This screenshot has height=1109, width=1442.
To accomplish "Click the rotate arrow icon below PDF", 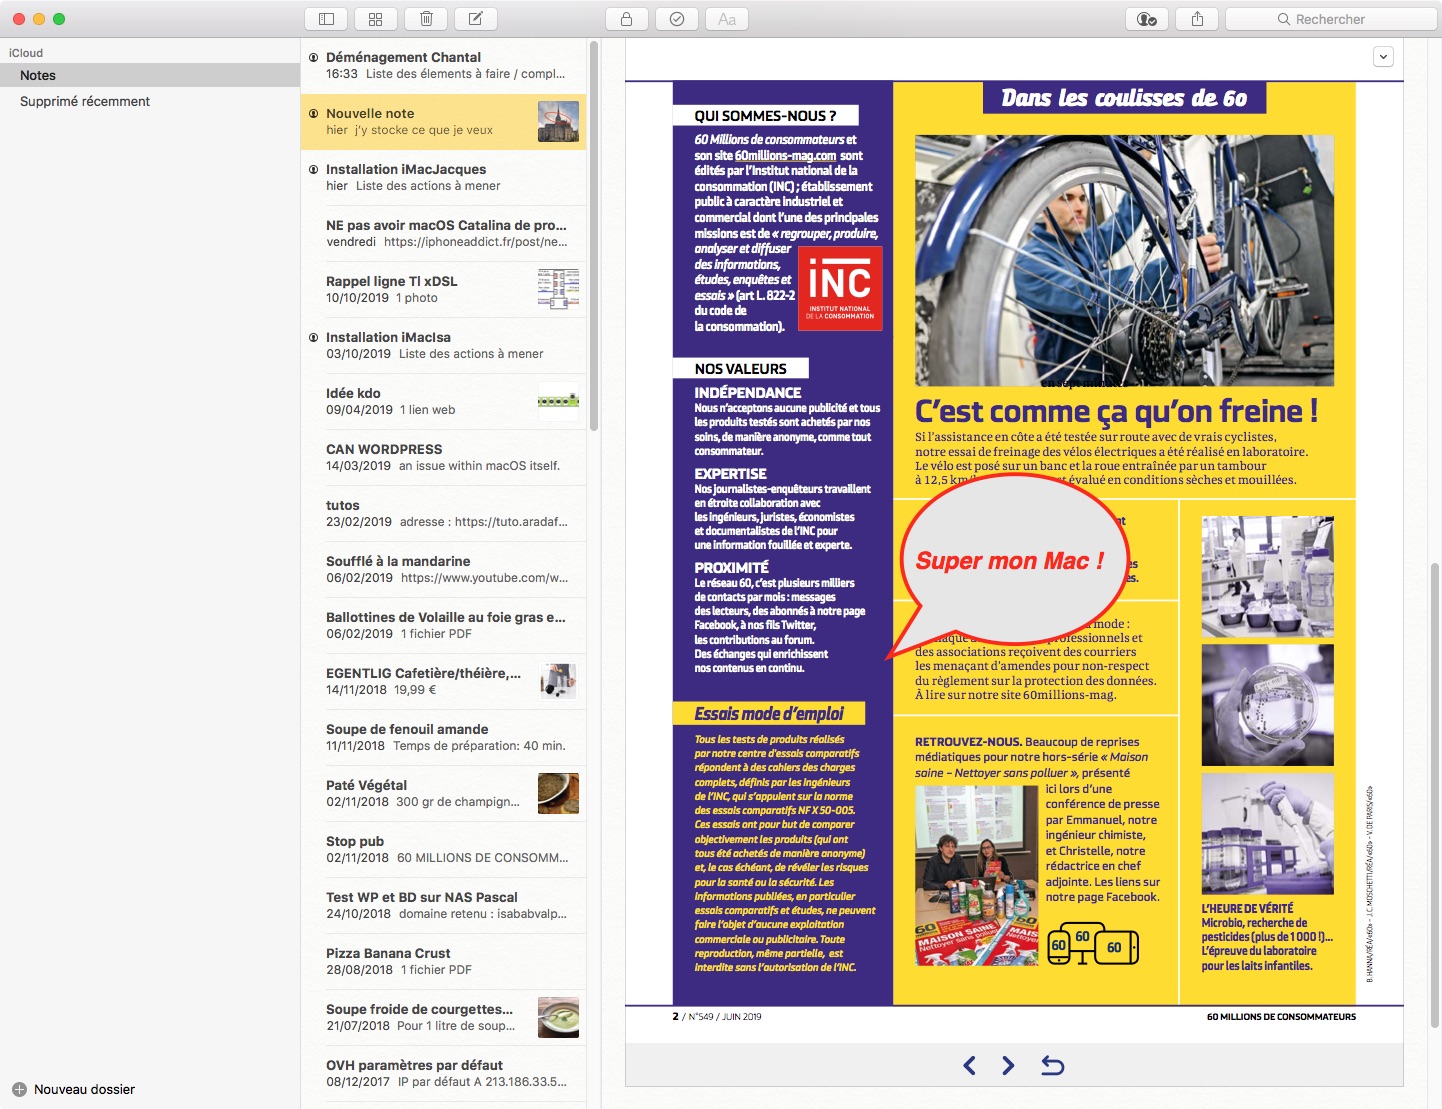I will click(x=1052, y=1066).
